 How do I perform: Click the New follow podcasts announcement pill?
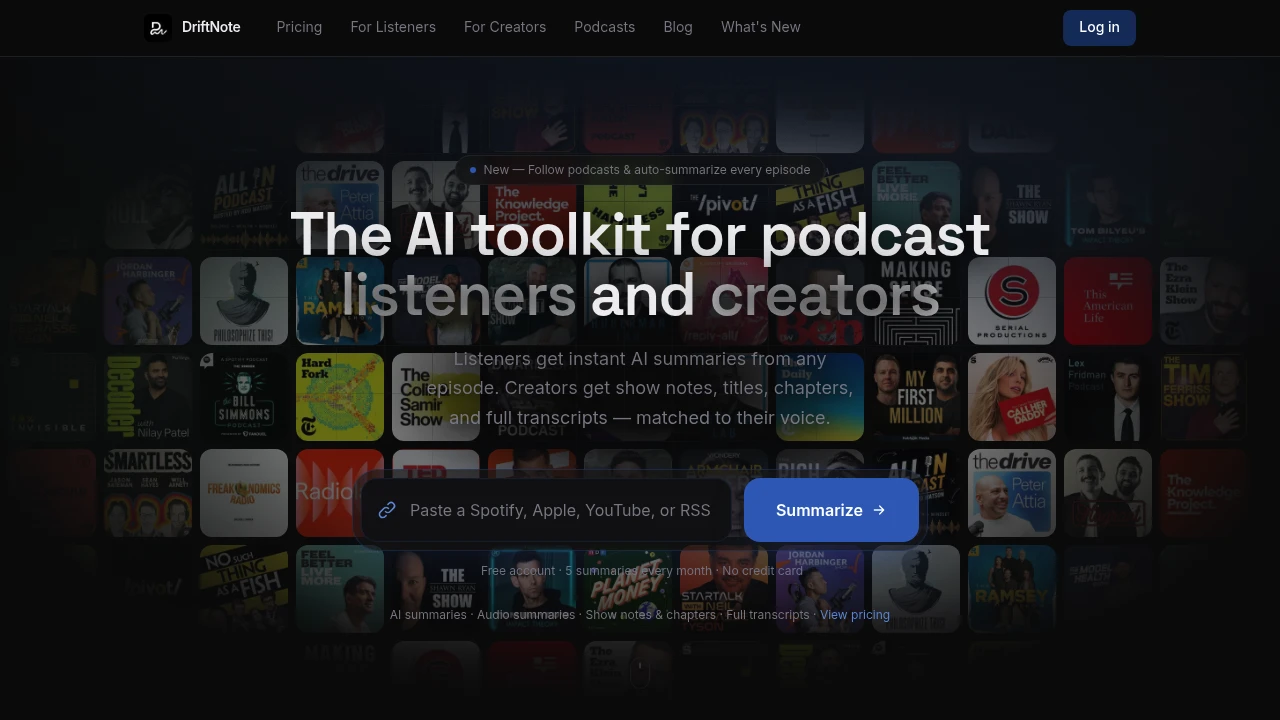click(x=640, y=170)
